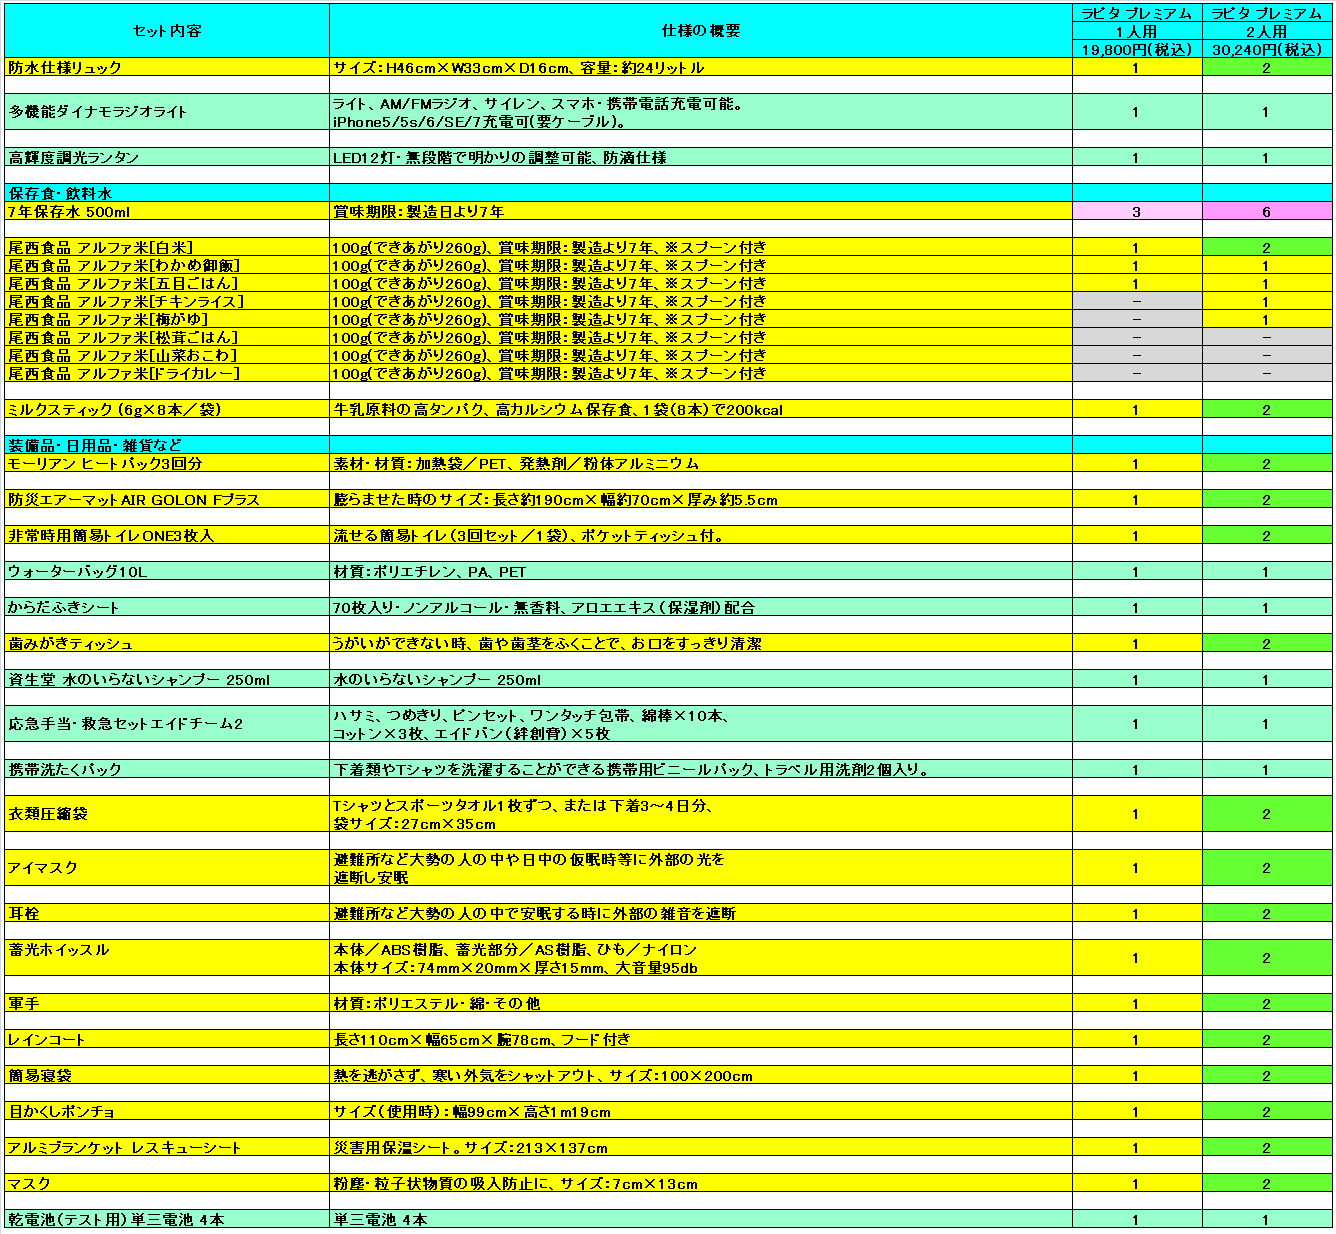Click the spec cell mentioning AM/FMラジオ
The height and width of the screenshot is (1234, 1336).
(x=701, y=112)
